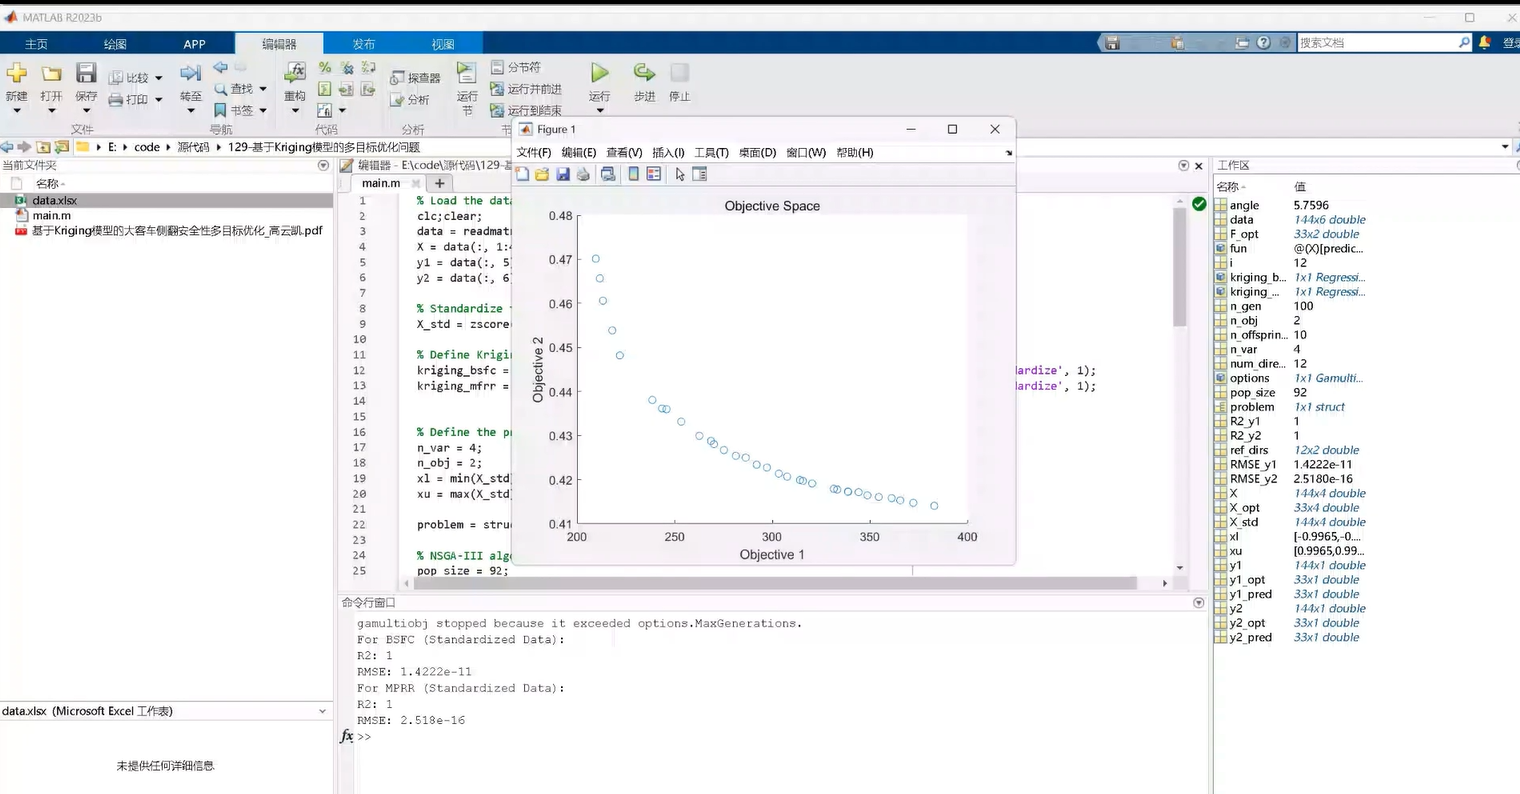Screen dimensions: 1520x794
Task: Select Edit Plot arrow tool in Figure toolbar
Action: coord(680,174)
